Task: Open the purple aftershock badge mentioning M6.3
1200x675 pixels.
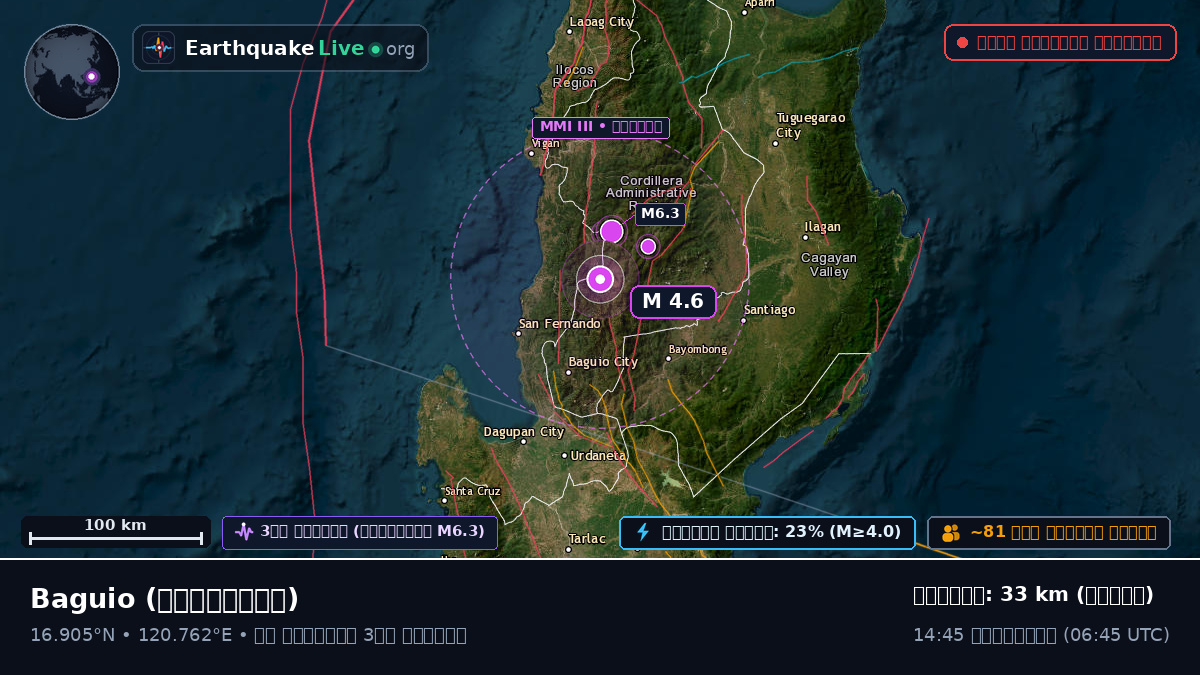Action: [360, 532]
